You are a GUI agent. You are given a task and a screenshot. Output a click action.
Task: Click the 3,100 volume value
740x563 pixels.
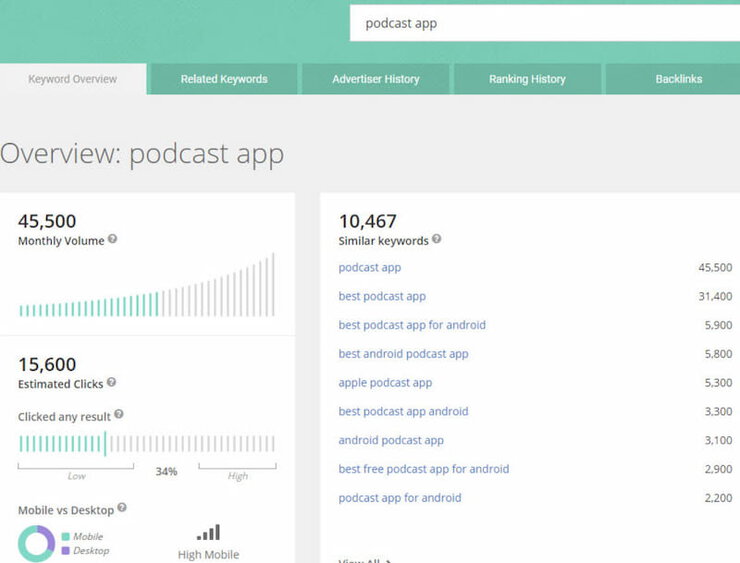[x=718, y=440]
